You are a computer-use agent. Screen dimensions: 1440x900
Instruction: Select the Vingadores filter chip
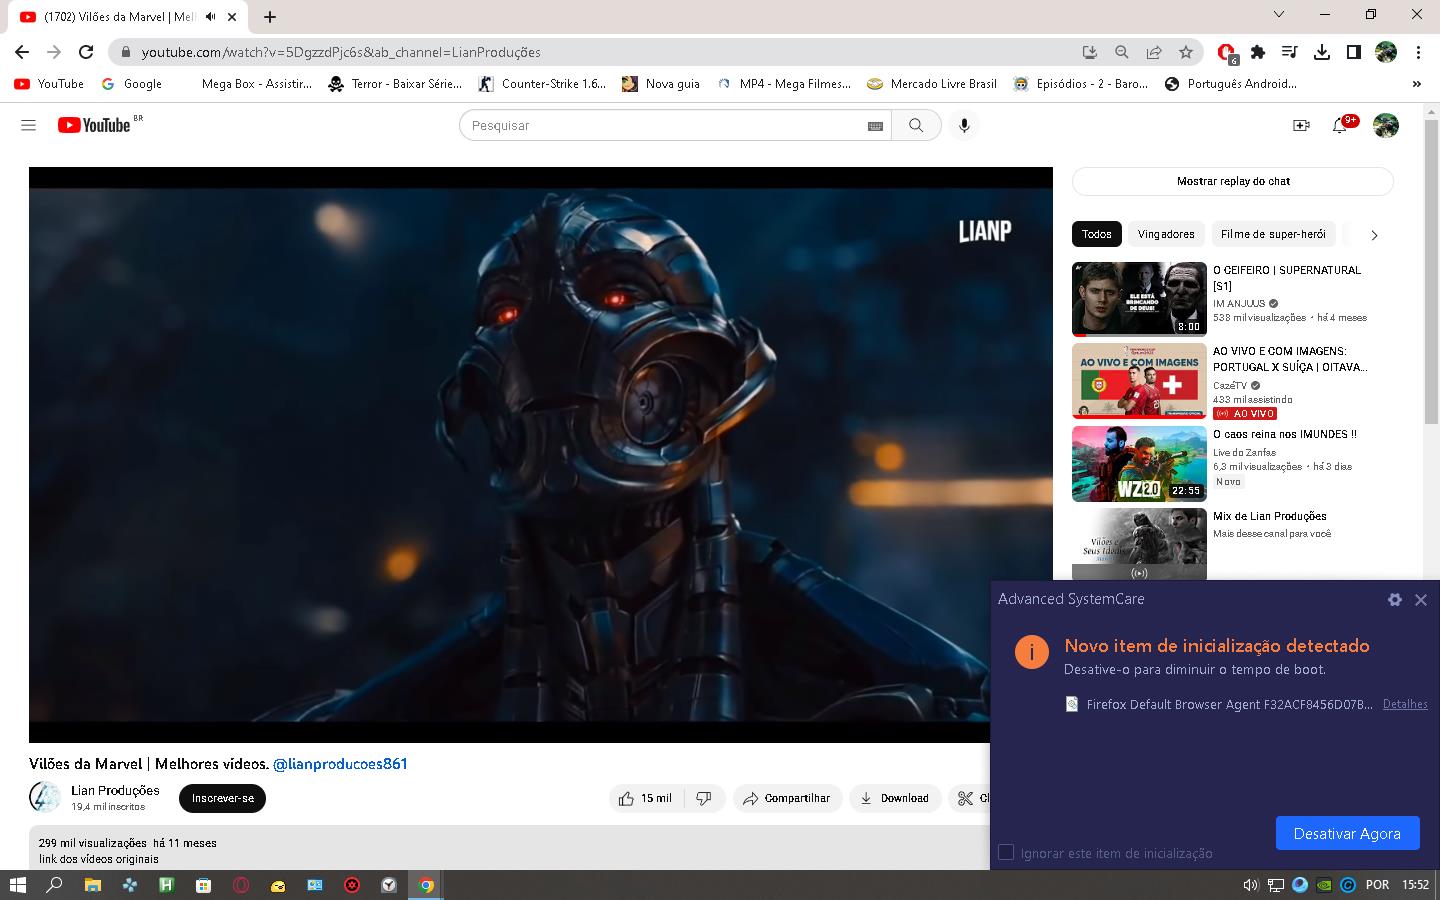[x=1166, y=234]
